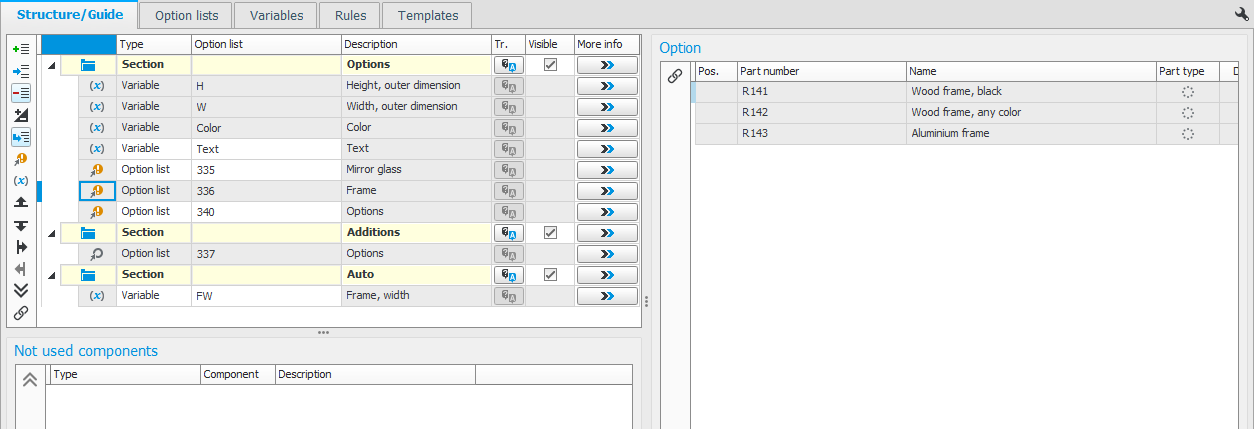Click the move up arrow toolbar icon
The image size is (1254, 429).
point(20,203)
